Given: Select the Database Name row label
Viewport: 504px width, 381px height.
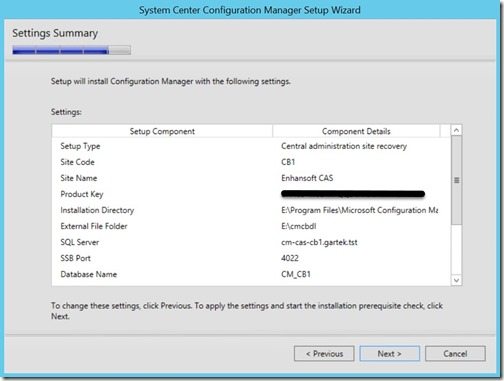Looking at the screenshot, I should coord(88,274).
